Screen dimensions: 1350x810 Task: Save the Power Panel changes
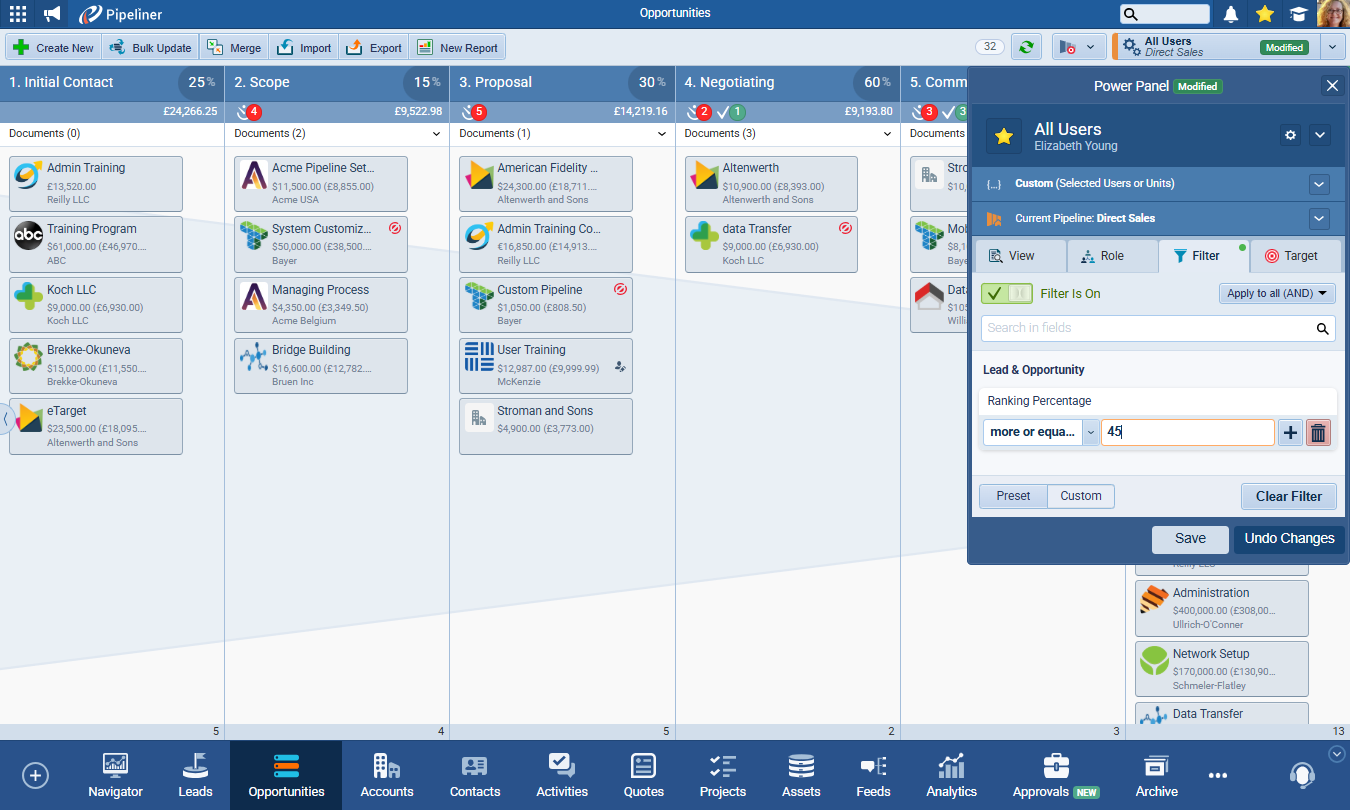[x=1190, y=538]
